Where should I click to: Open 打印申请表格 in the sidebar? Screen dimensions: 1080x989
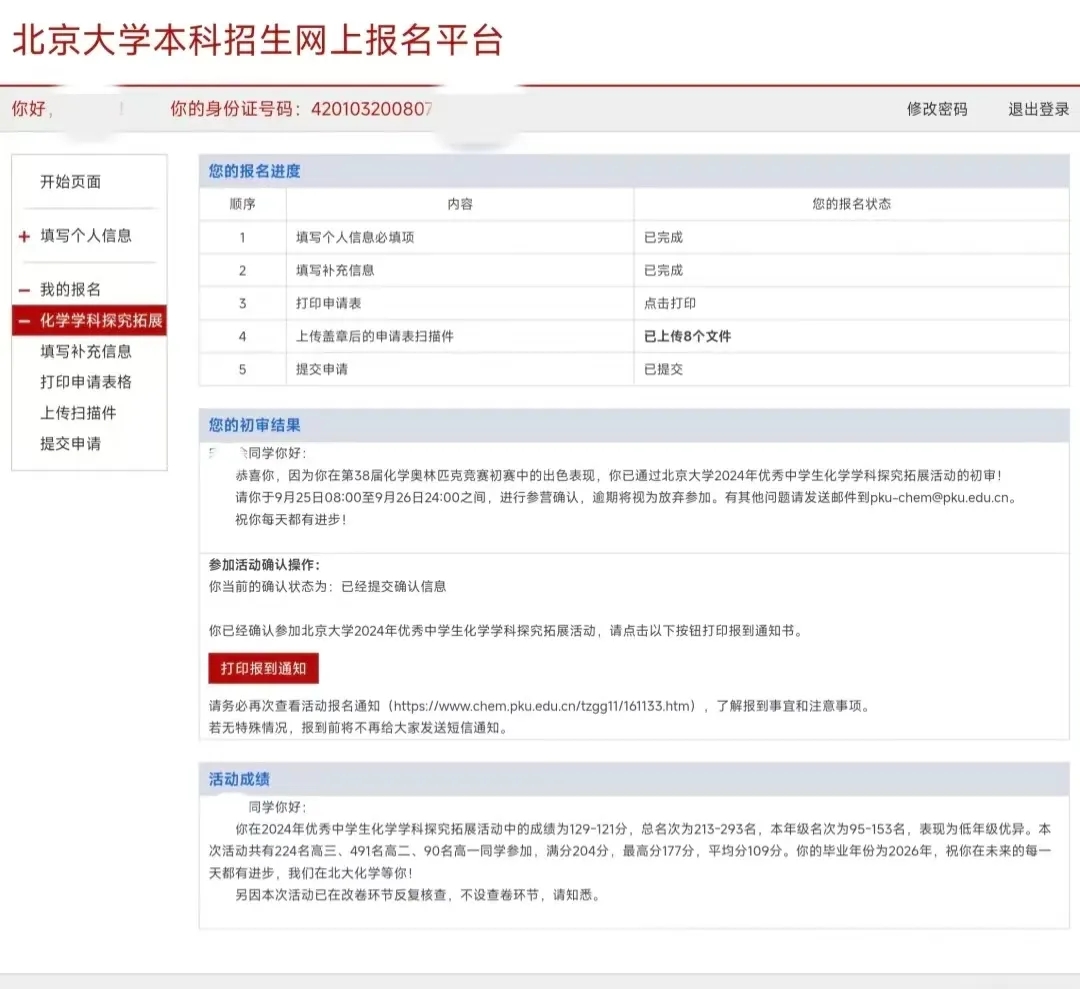(85, 382)
